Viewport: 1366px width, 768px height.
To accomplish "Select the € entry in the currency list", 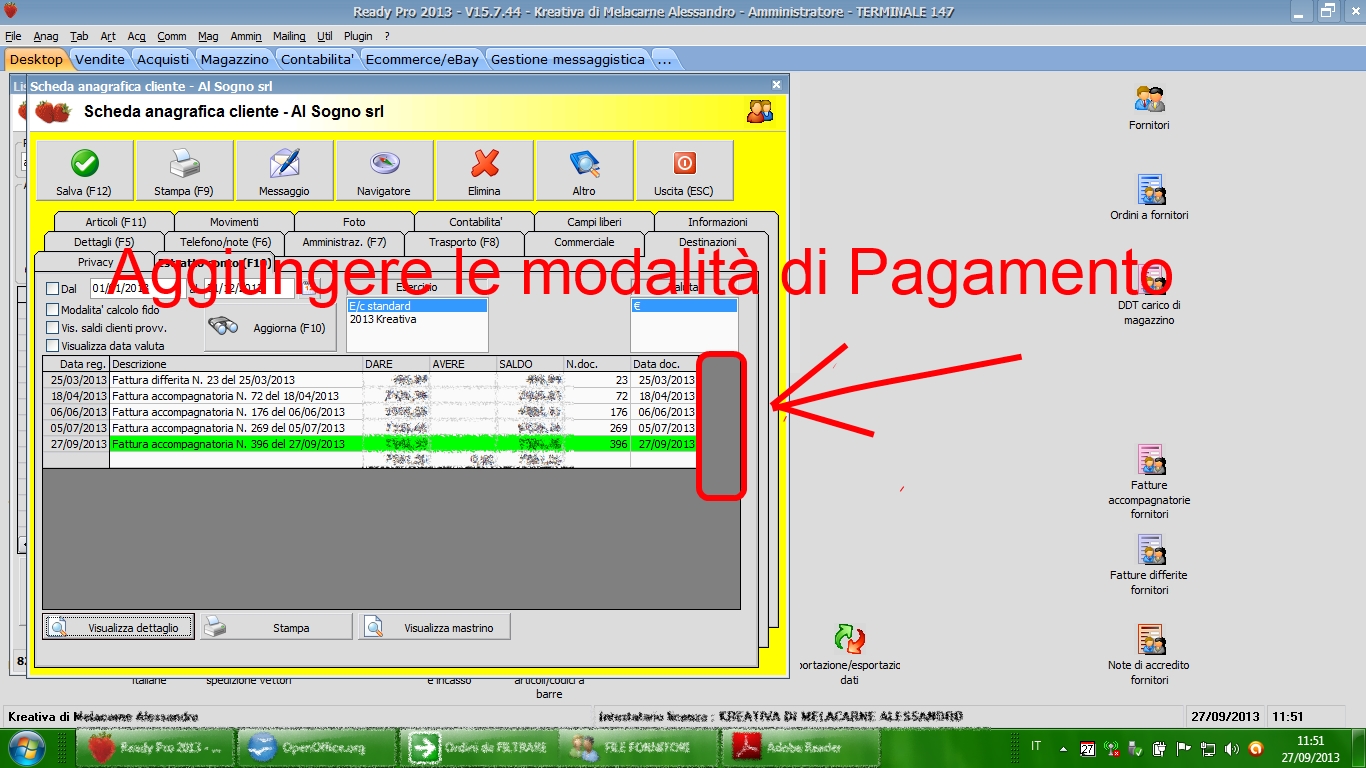I will 684,306.
